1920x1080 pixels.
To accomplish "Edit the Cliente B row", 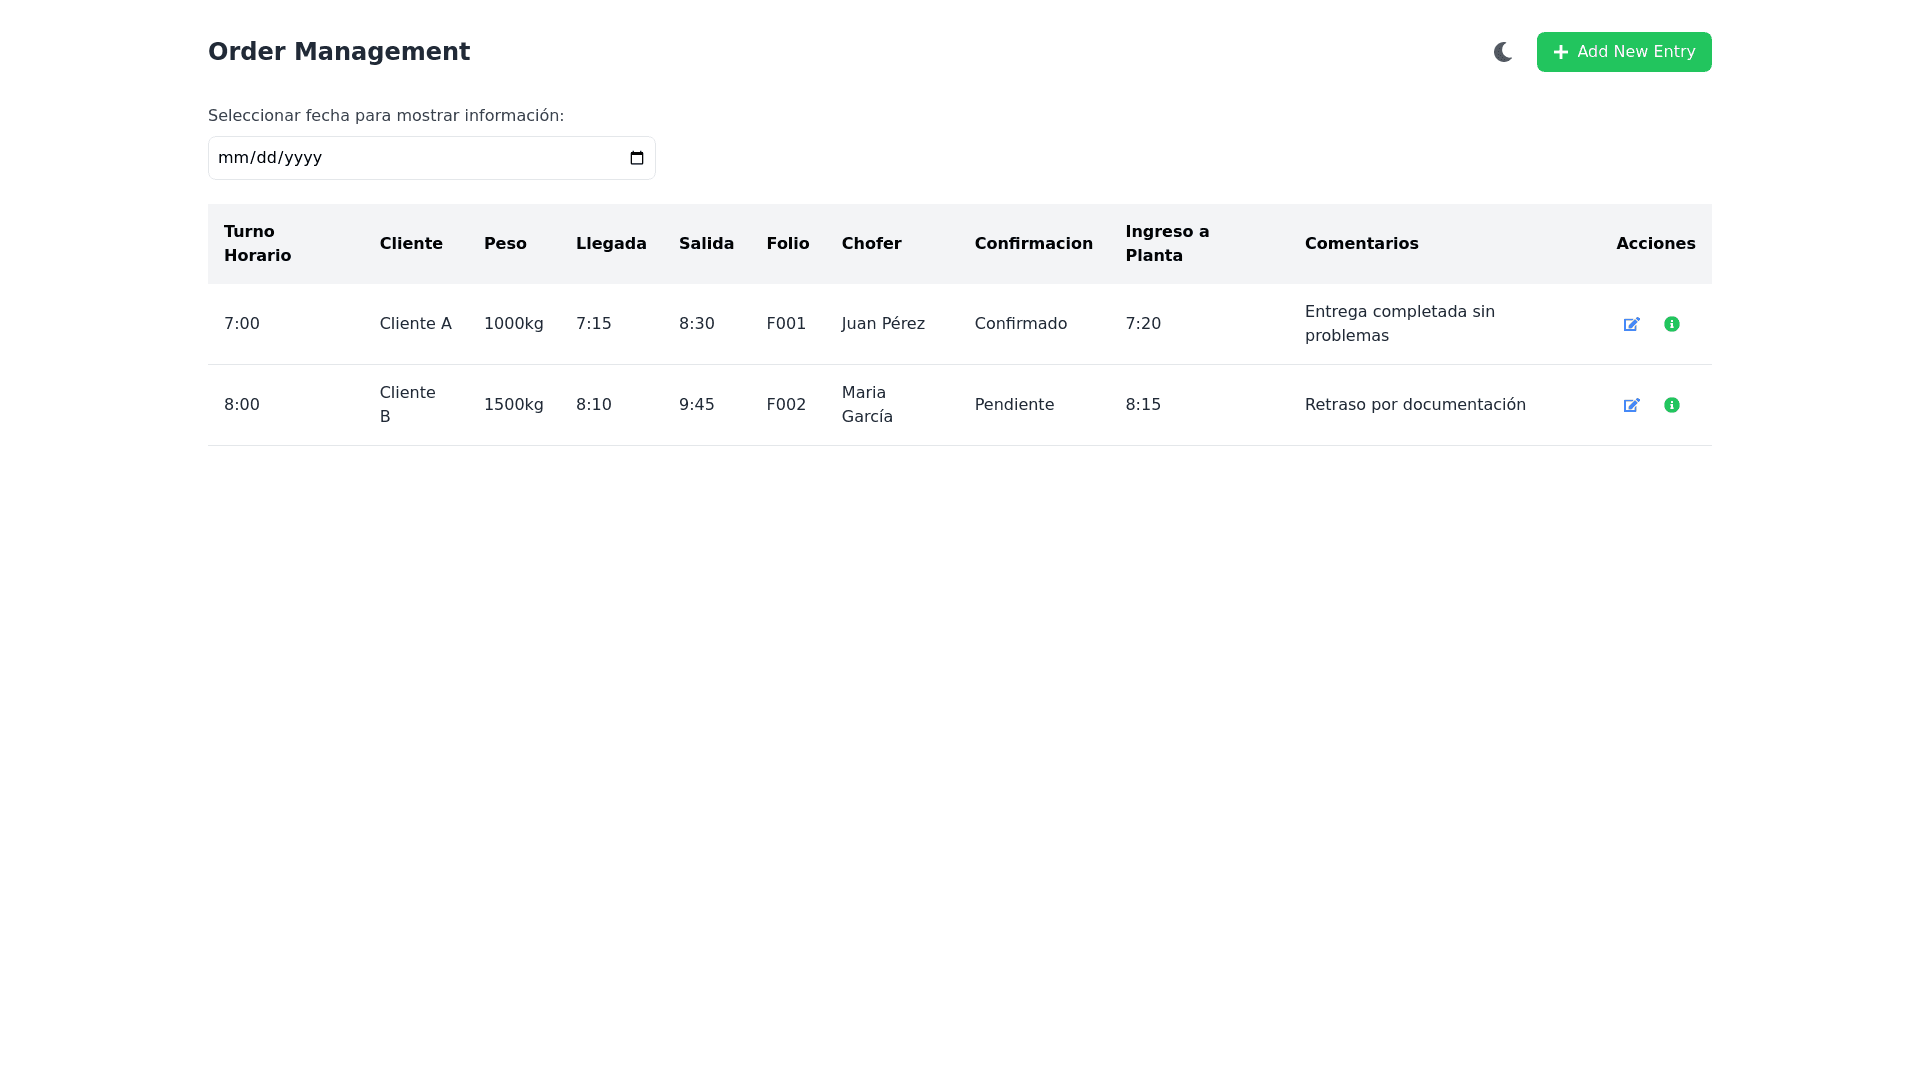I will (1631, 405).
